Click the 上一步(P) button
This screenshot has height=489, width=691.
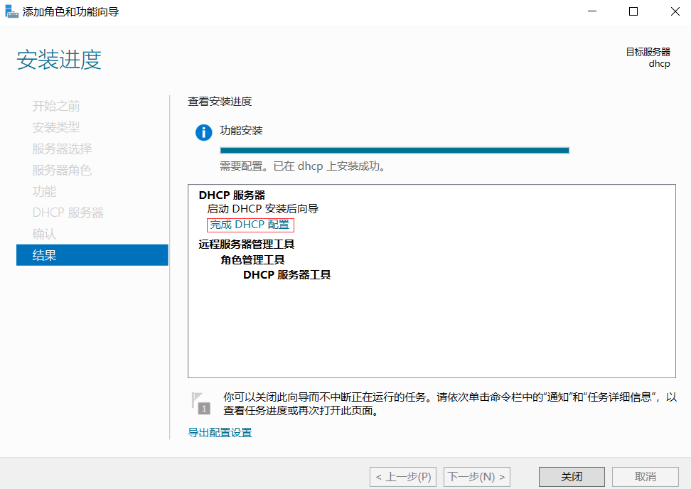(403, 477)
